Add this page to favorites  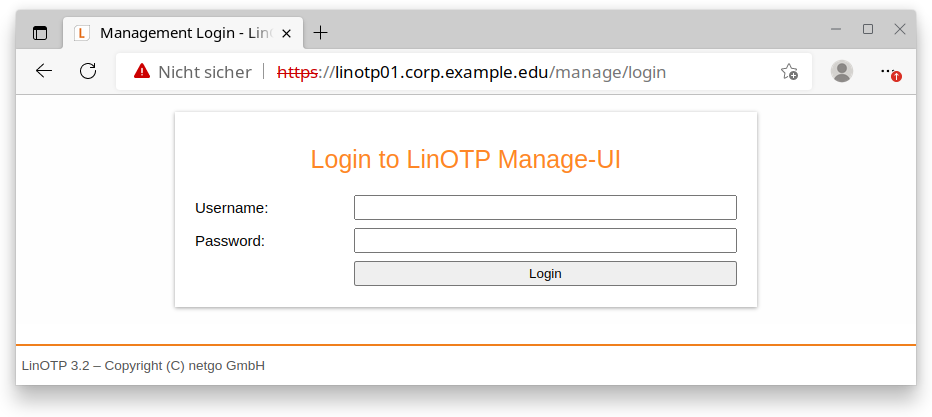tap(789, 71)
